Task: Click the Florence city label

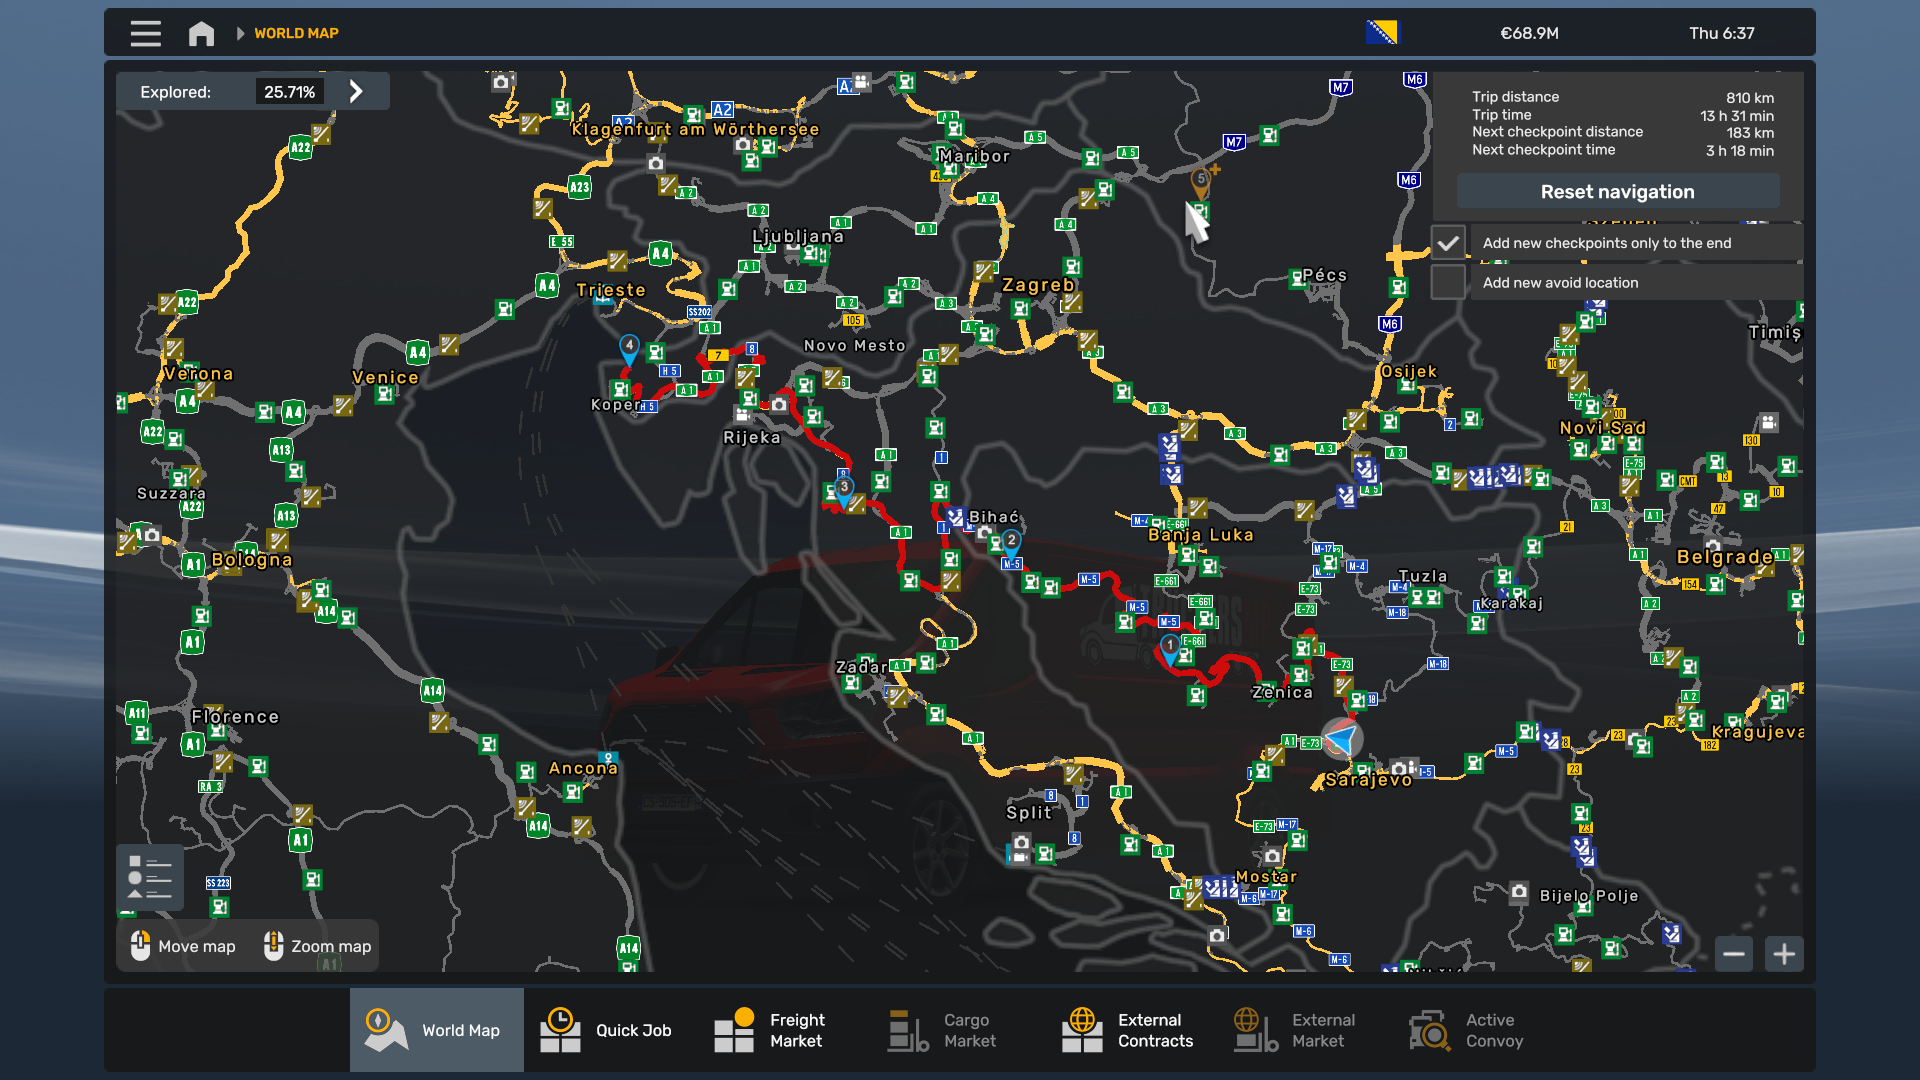Action: click(235, 717)
